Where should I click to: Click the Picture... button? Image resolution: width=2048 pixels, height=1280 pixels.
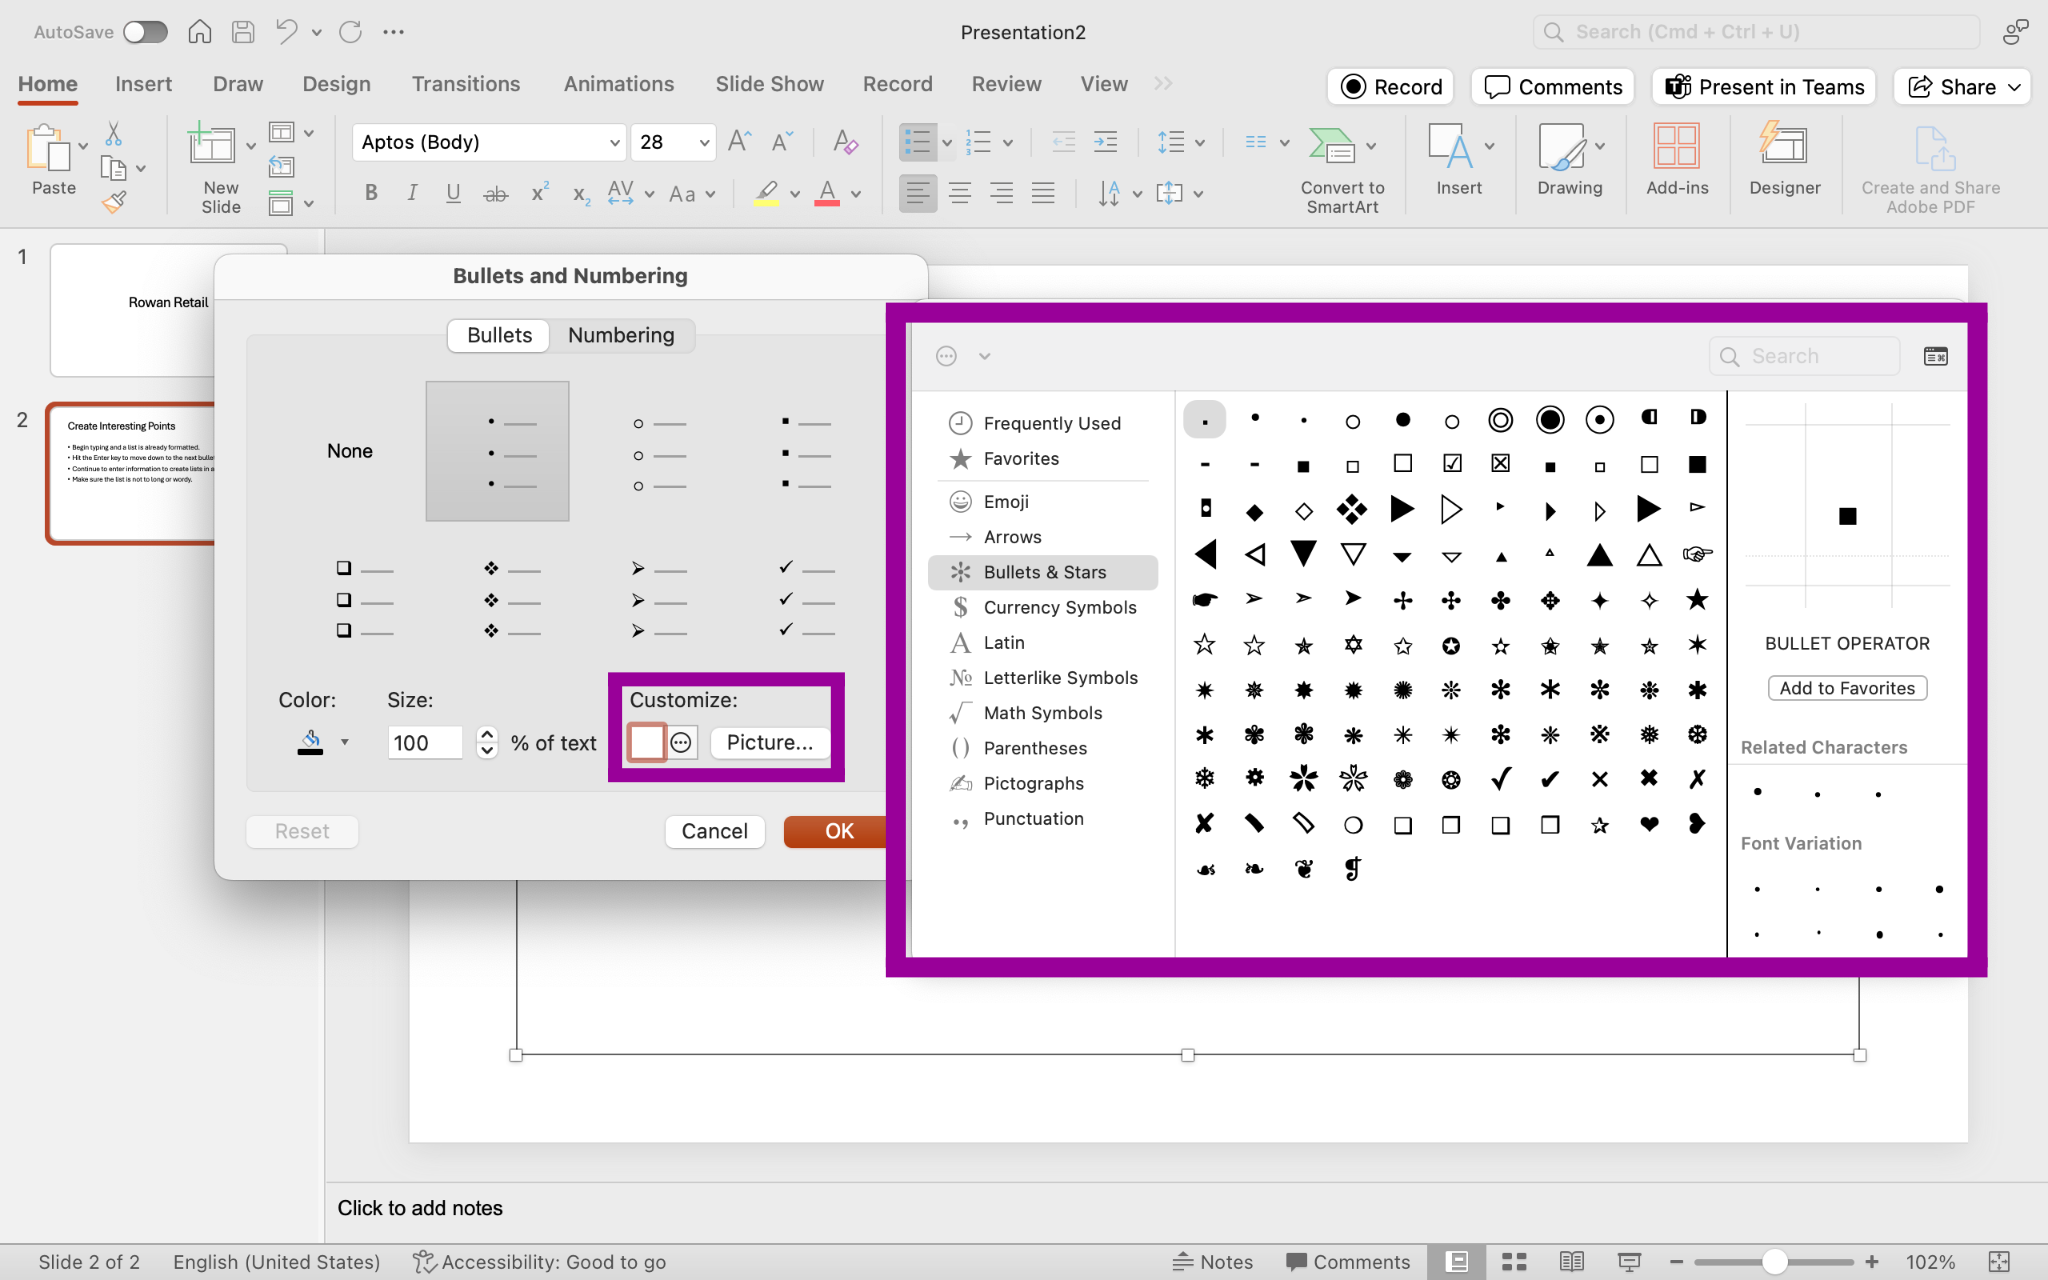tap(770, 742)
